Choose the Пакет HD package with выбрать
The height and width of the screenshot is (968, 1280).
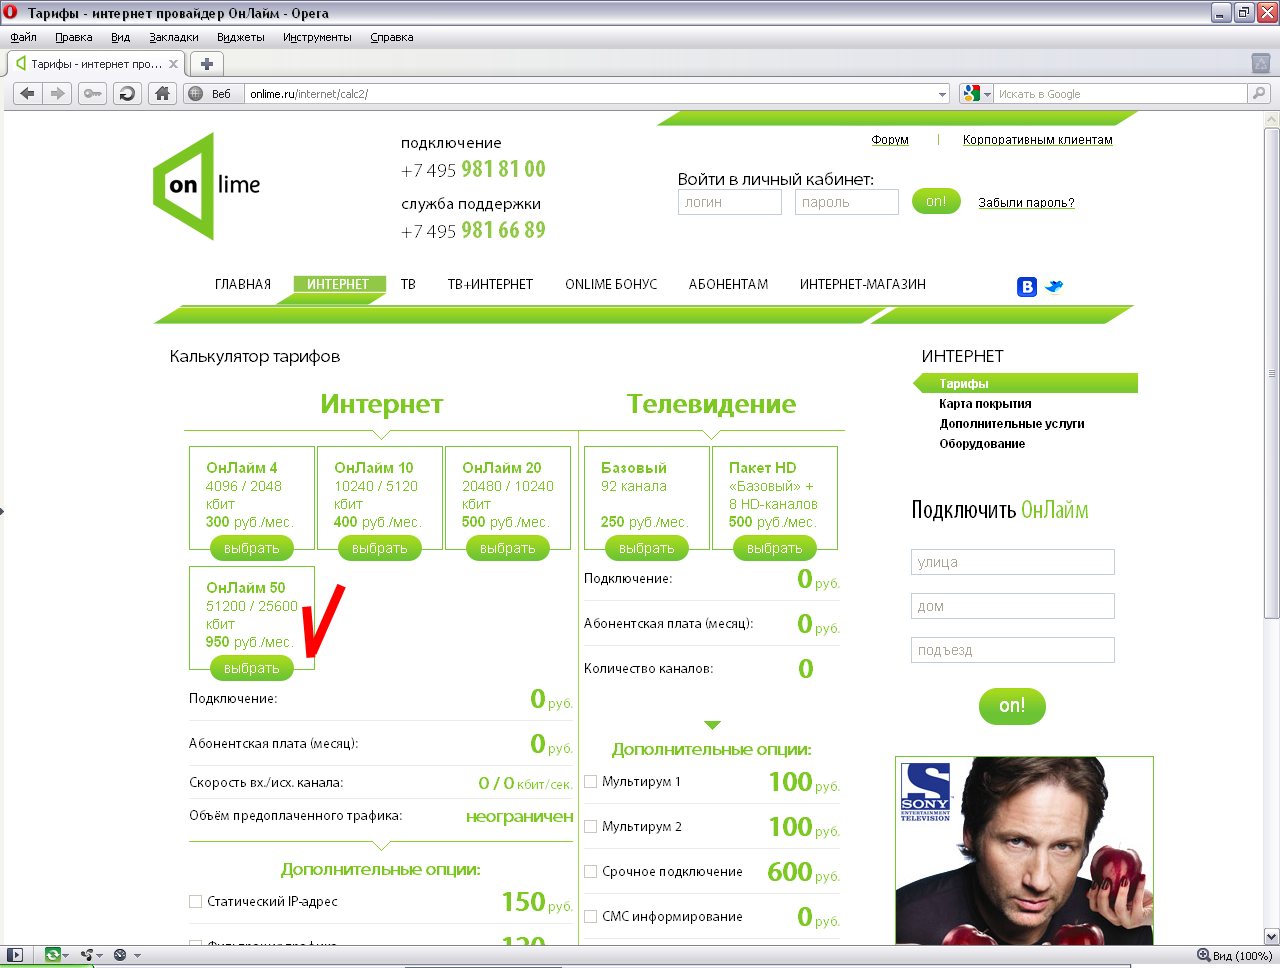pos(775,549)
